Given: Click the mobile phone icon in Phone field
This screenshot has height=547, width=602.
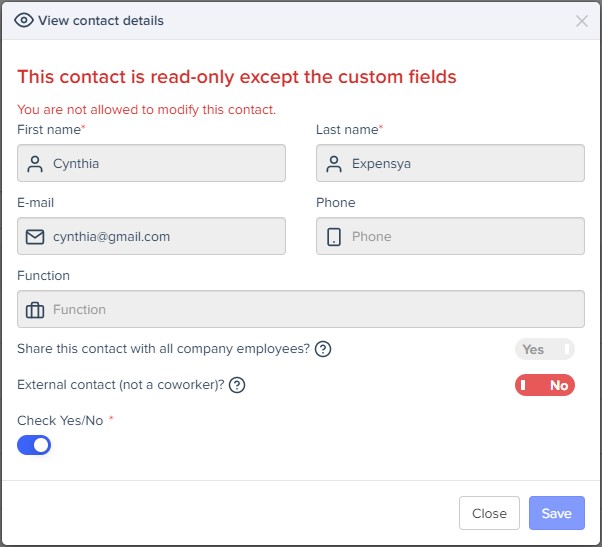Looking at the screenshot, I should tap(334, 237).
